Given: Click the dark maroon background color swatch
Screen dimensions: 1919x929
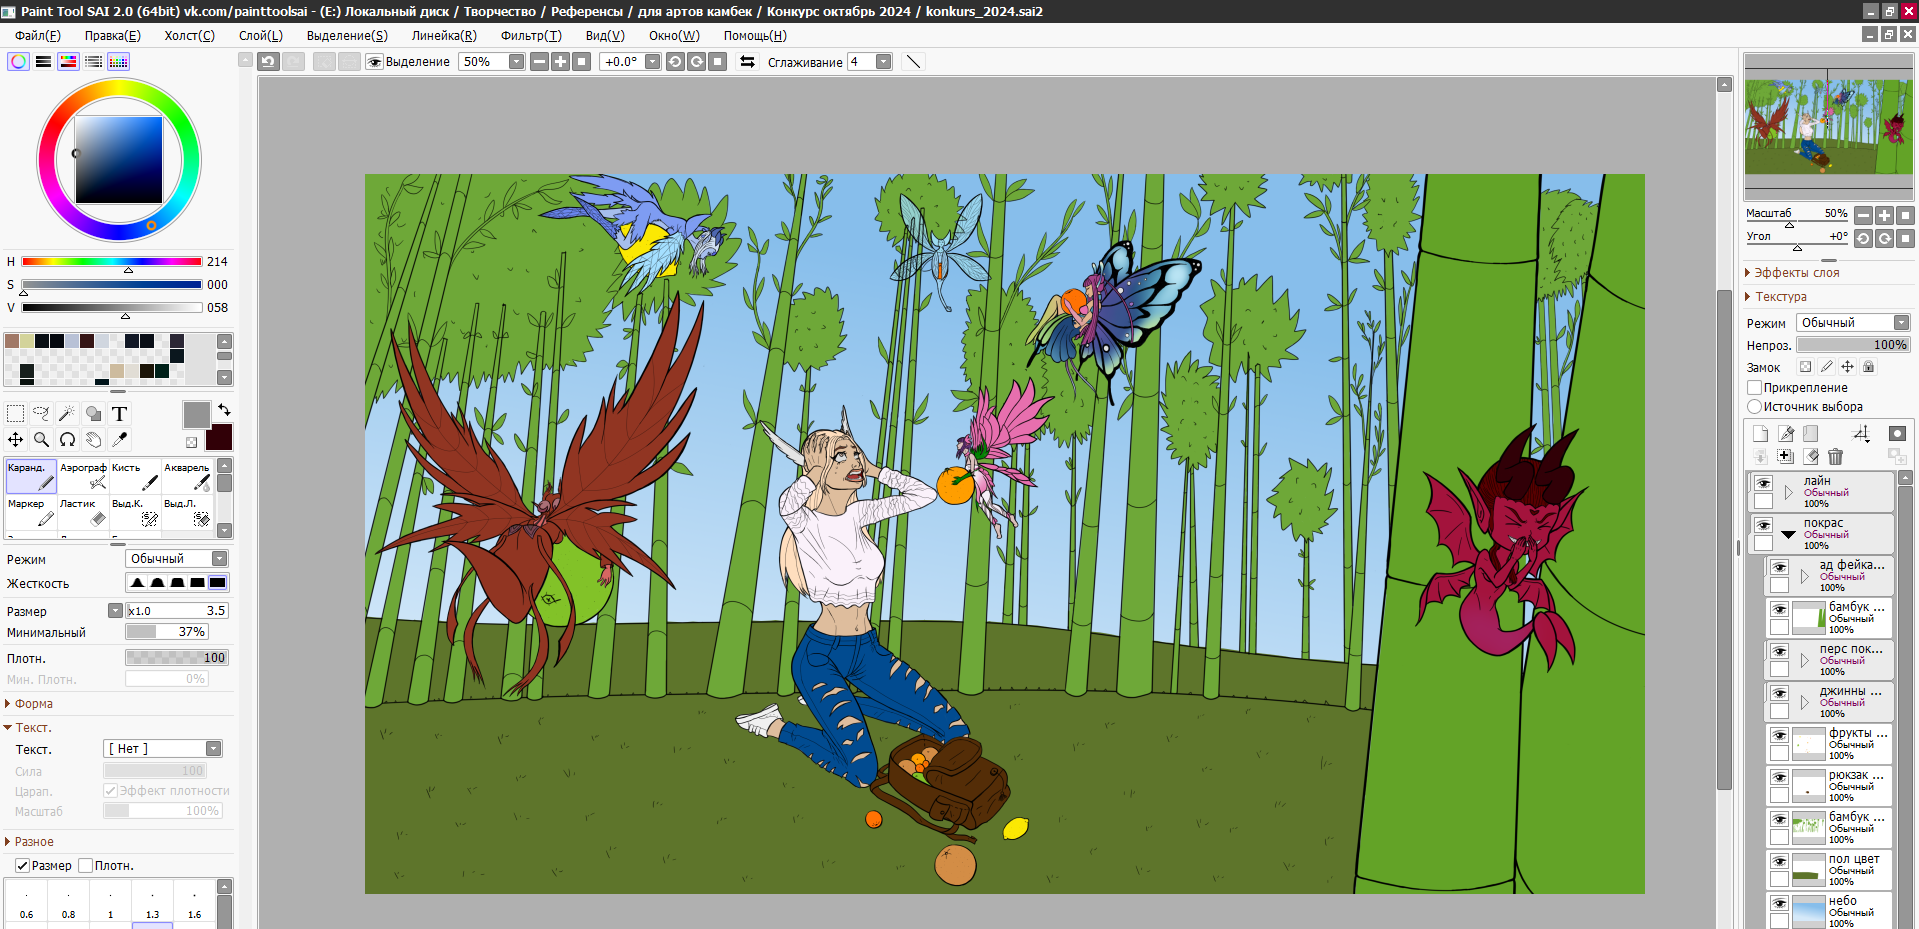Looking at the screenshot, I should click(x=219, y=437).
